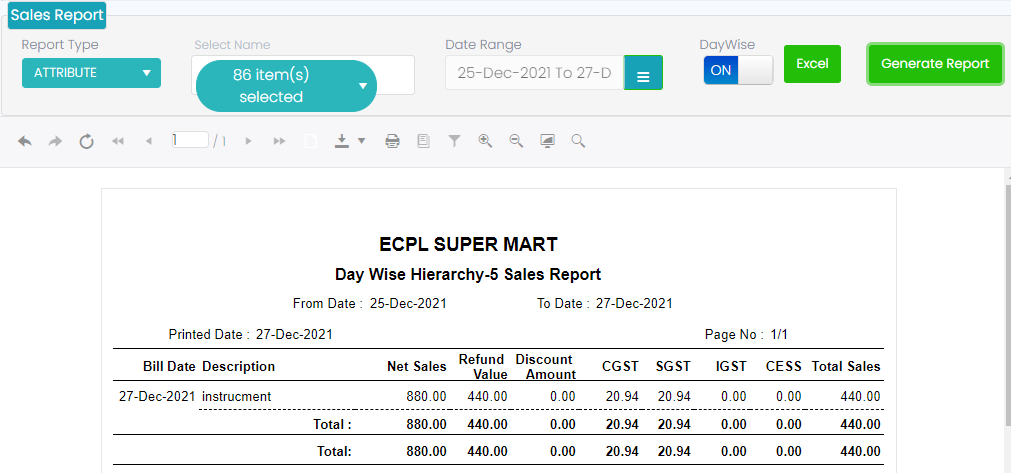Zoom out using magnifier minus icon
This screenshot has width=1011, height=473.
[516, 142]
